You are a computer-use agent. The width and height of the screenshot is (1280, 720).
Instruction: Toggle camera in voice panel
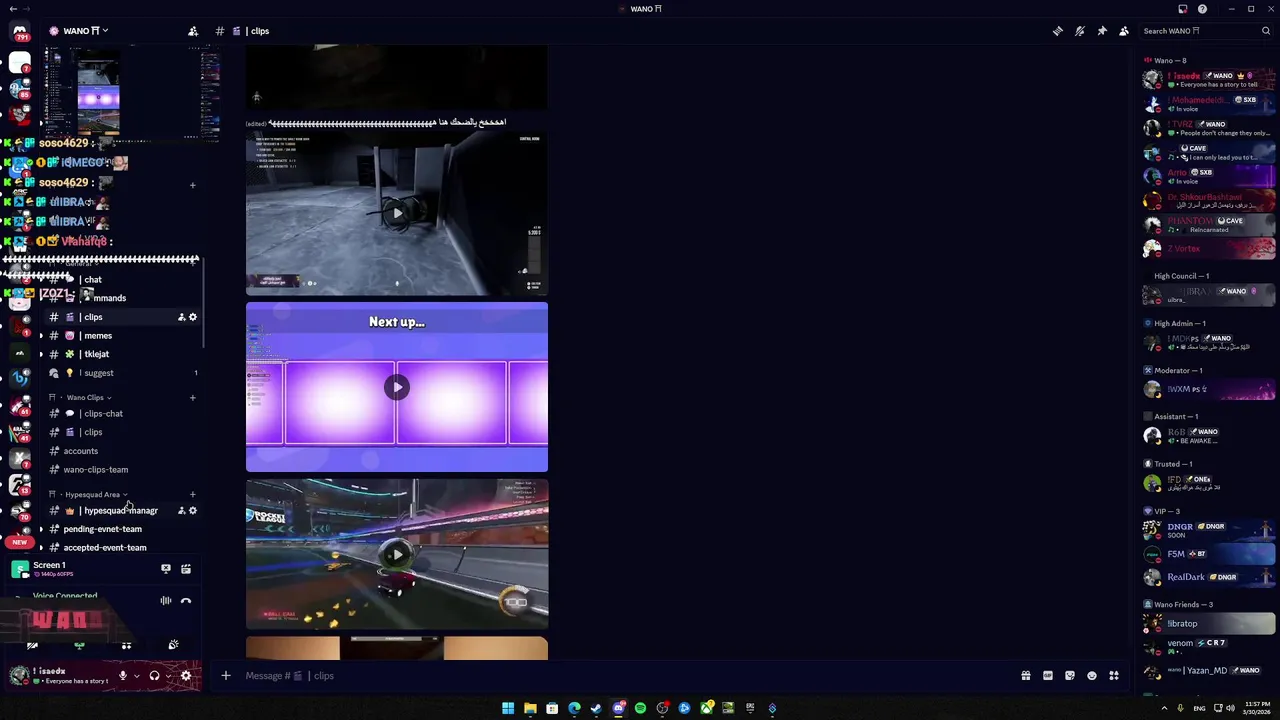32,645
